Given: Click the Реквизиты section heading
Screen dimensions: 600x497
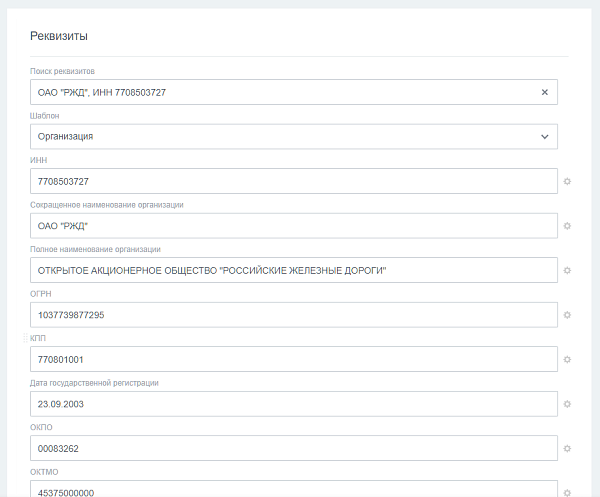Looking at the screenshot, I should pos(59,36).
